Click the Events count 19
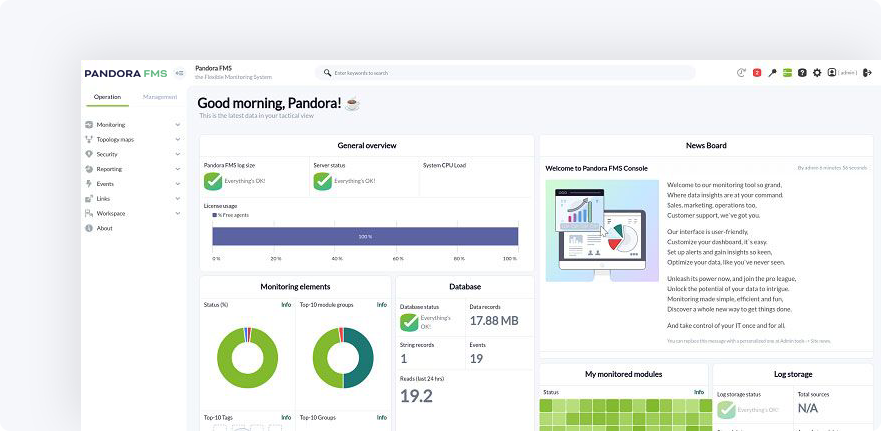Screen dimensions: 881x431 coord(476,359)
